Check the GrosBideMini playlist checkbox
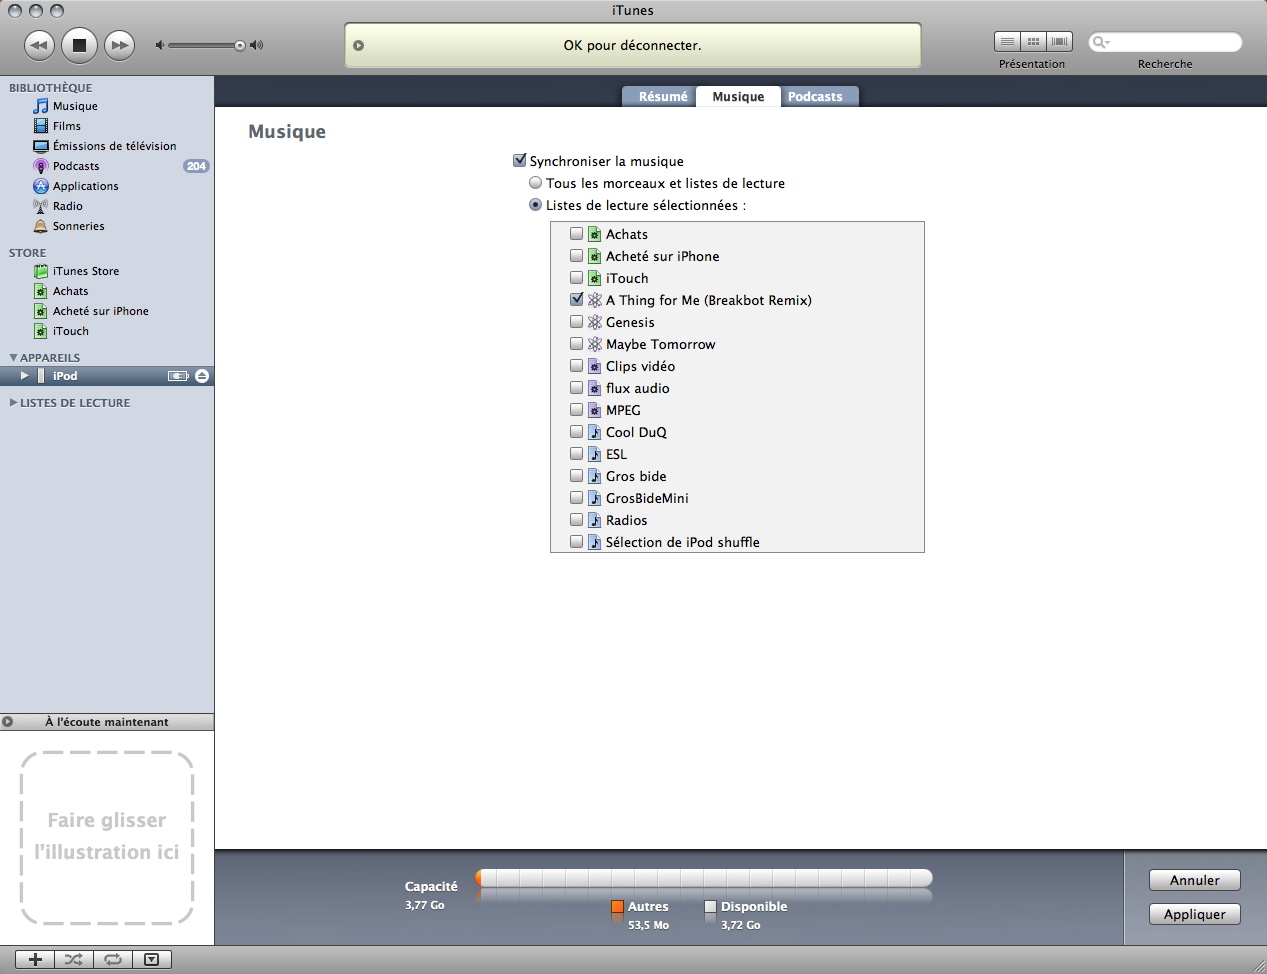Screen dimensions: 1267x974 pos(576,497)
